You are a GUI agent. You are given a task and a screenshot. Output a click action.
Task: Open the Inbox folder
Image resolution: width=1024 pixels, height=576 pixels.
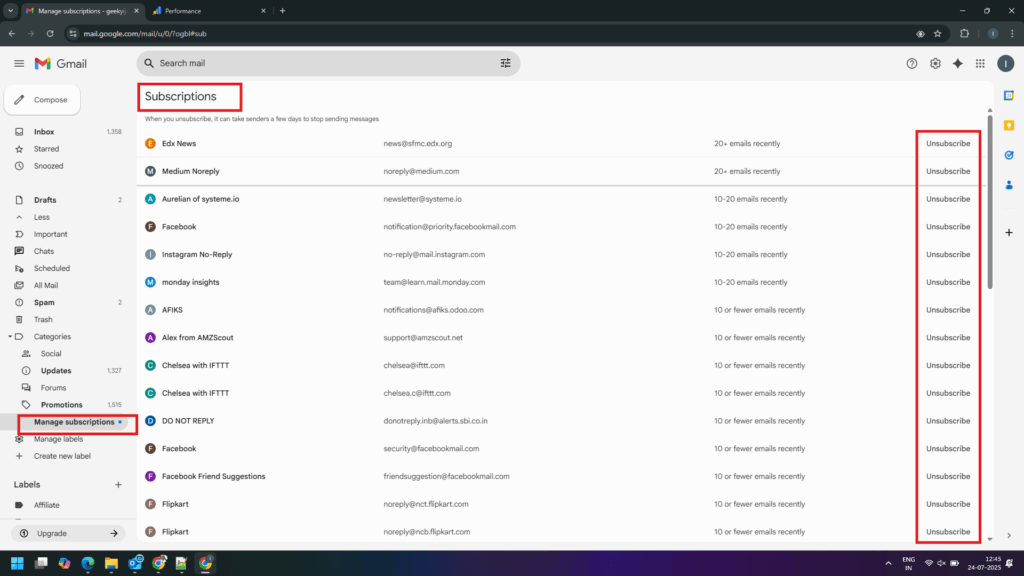44,132
